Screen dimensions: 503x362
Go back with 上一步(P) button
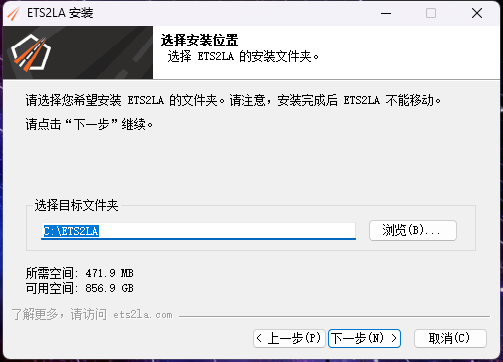point(289,338)
